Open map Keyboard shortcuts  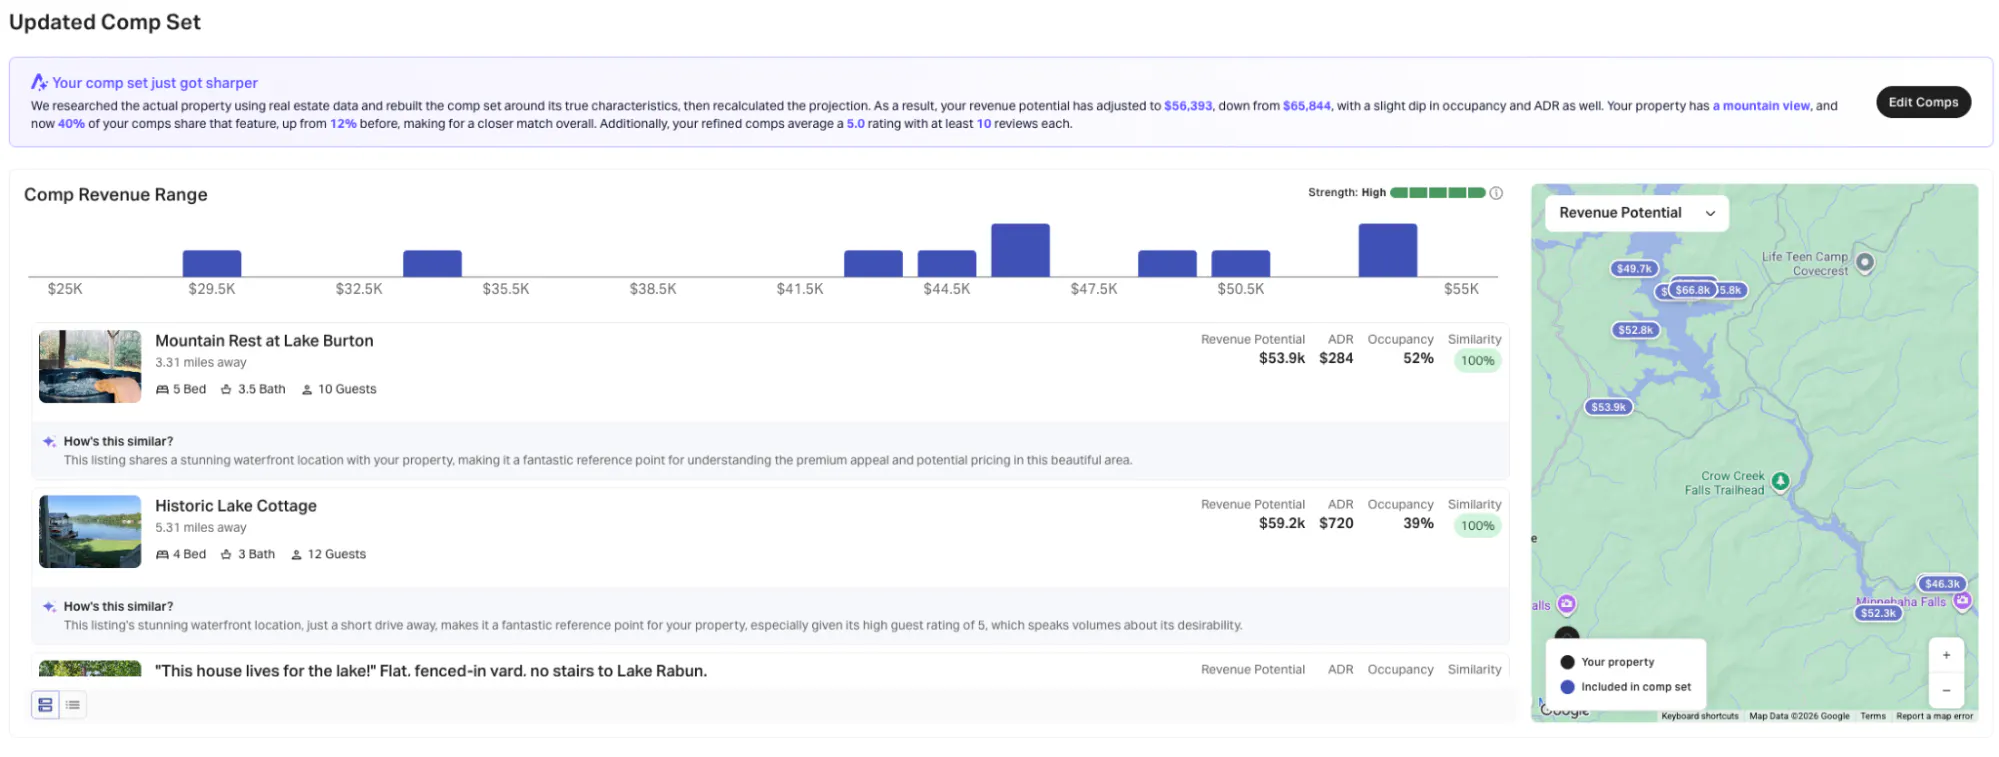coord(1700,716)
